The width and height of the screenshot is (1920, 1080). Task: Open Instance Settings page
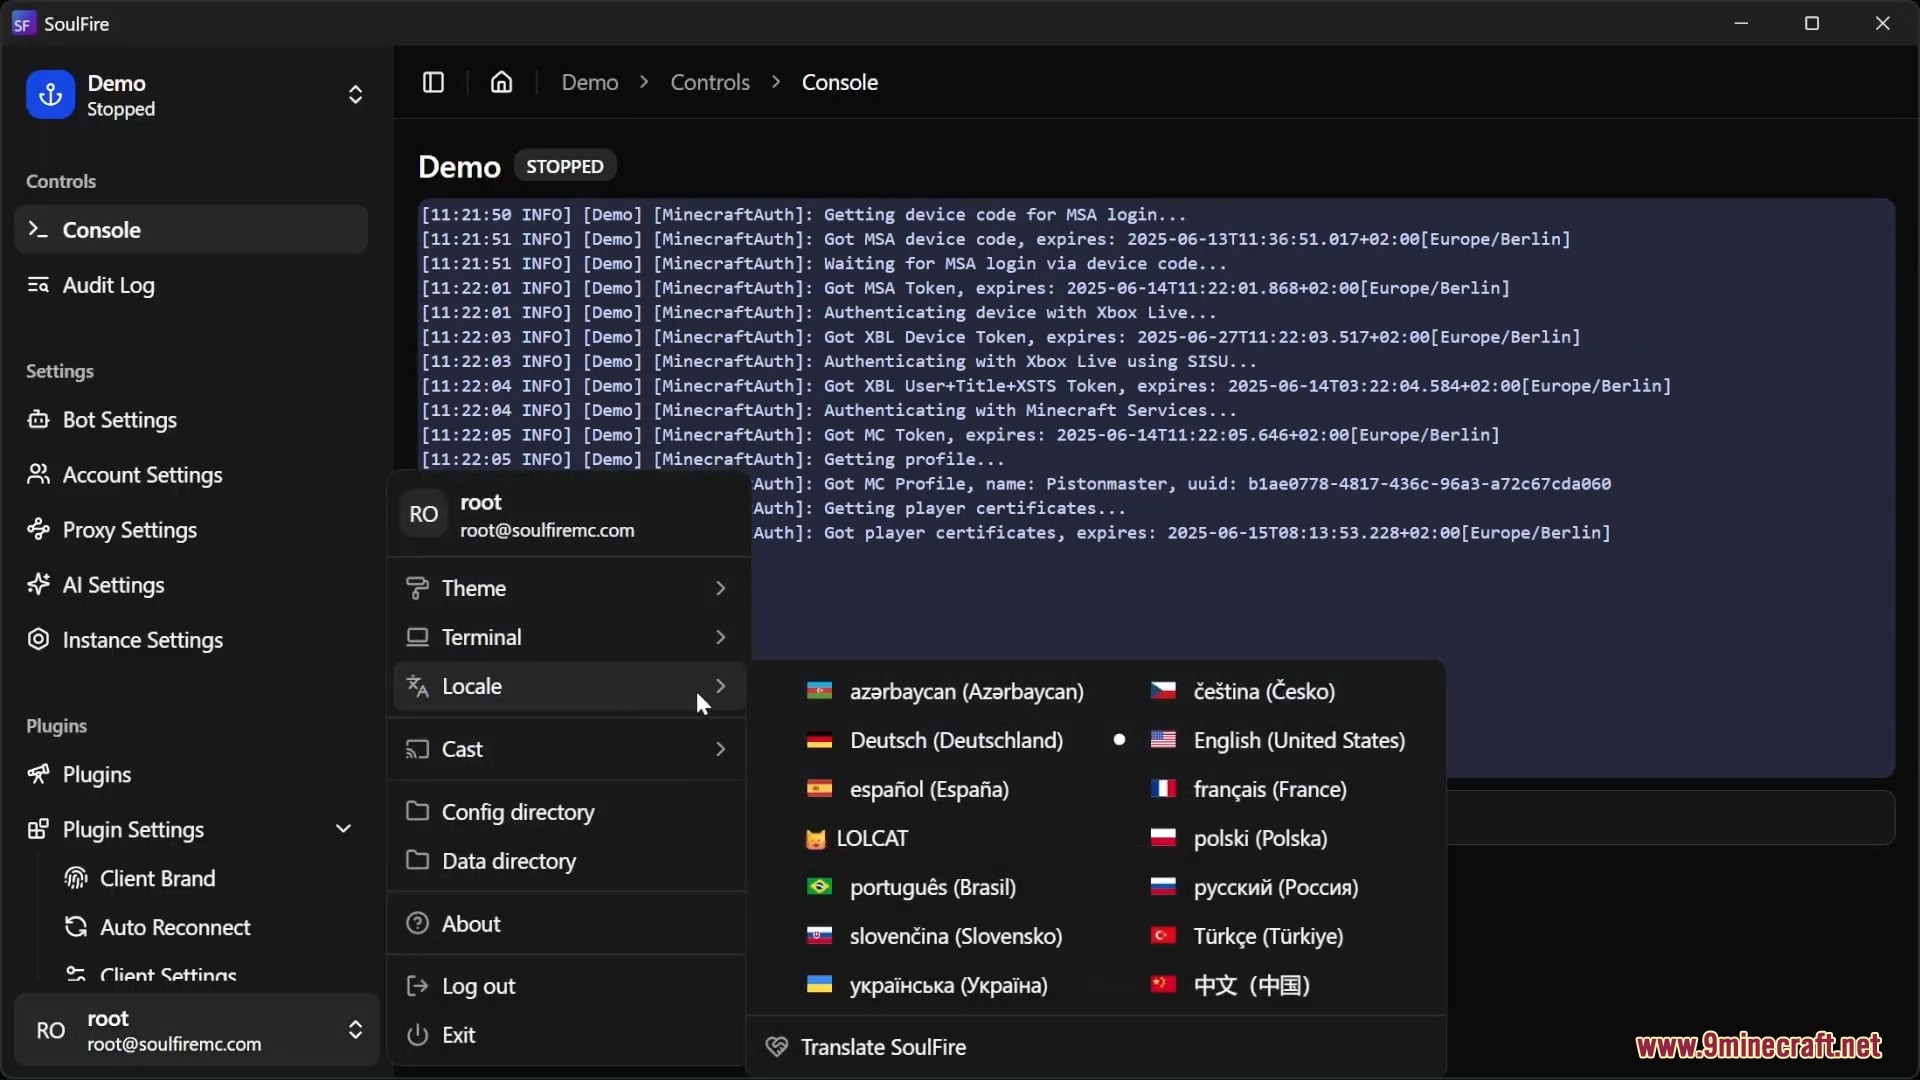[x=191, y=640]
